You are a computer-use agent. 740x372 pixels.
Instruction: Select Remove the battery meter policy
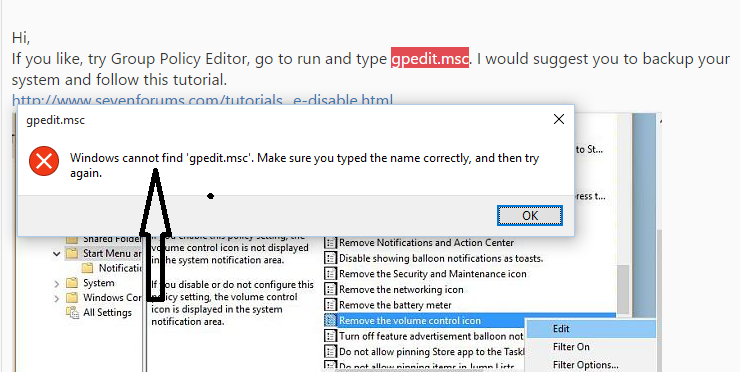pos(395,305)
